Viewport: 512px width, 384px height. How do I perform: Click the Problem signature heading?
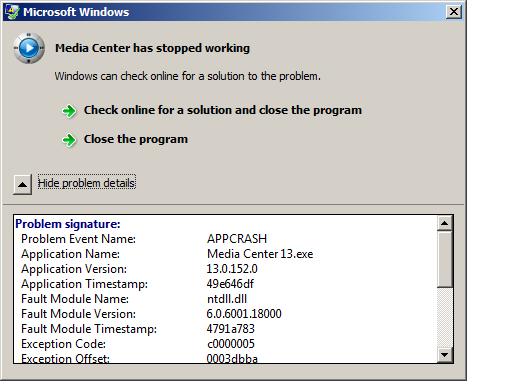point(68,224)
